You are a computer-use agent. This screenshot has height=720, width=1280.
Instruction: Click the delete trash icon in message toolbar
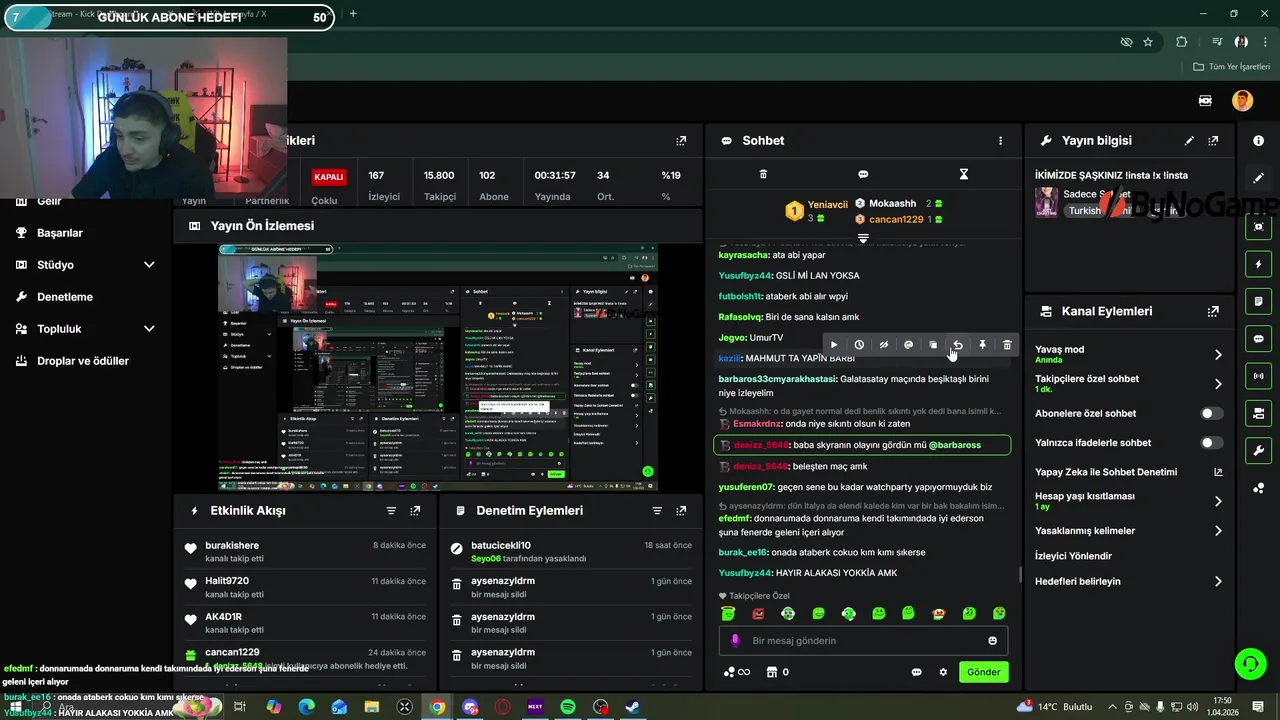coord(1007,345)
